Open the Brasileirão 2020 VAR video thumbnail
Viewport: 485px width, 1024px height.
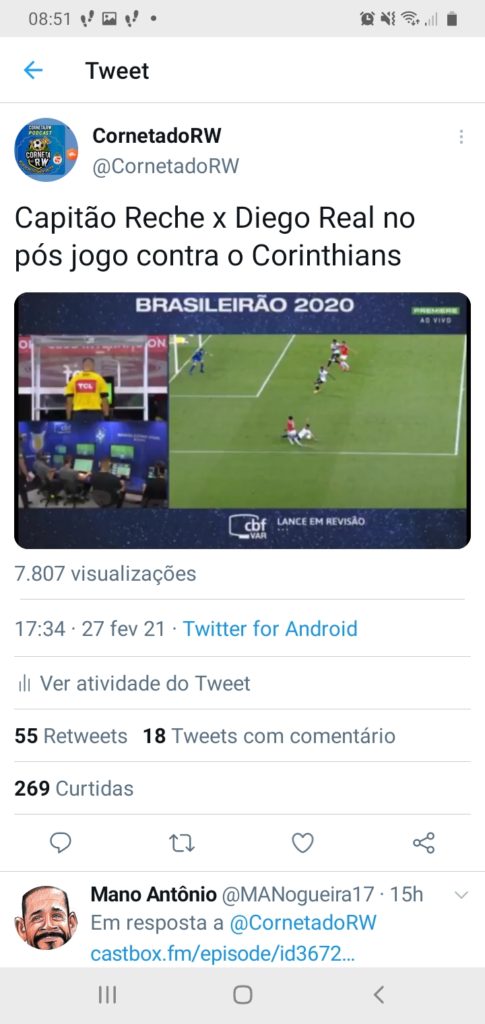pyautogui.click(x=242, y=421)
